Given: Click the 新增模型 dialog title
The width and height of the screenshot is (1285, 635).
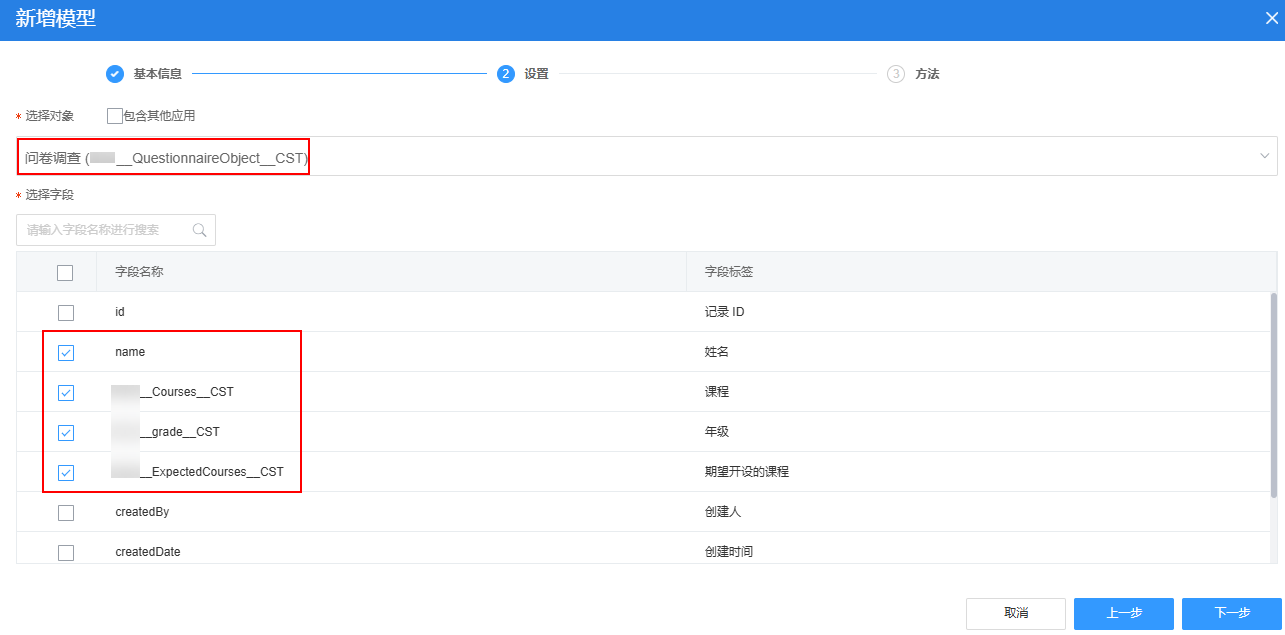Looking at the screenshot, I should pos(56,18).
